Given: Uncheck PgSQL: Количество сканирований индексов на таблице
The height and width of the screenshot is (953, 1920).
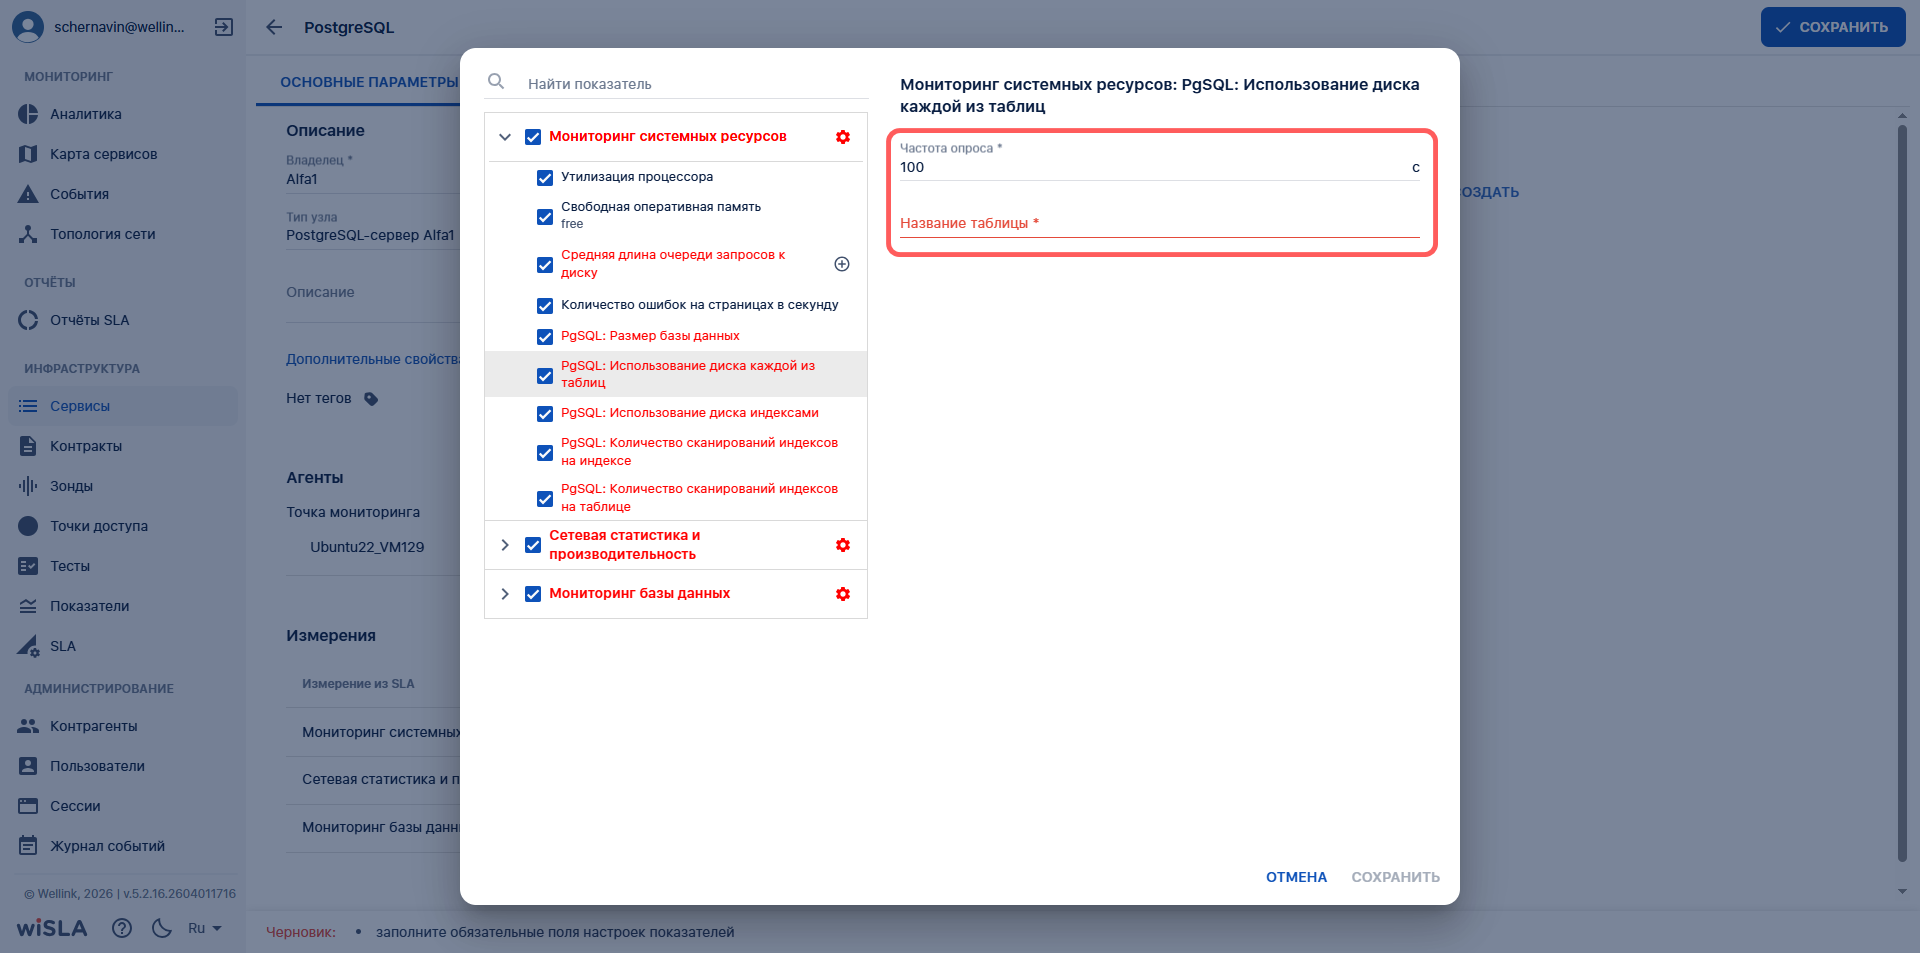Looking at the screenshot, I should [545, 499].
